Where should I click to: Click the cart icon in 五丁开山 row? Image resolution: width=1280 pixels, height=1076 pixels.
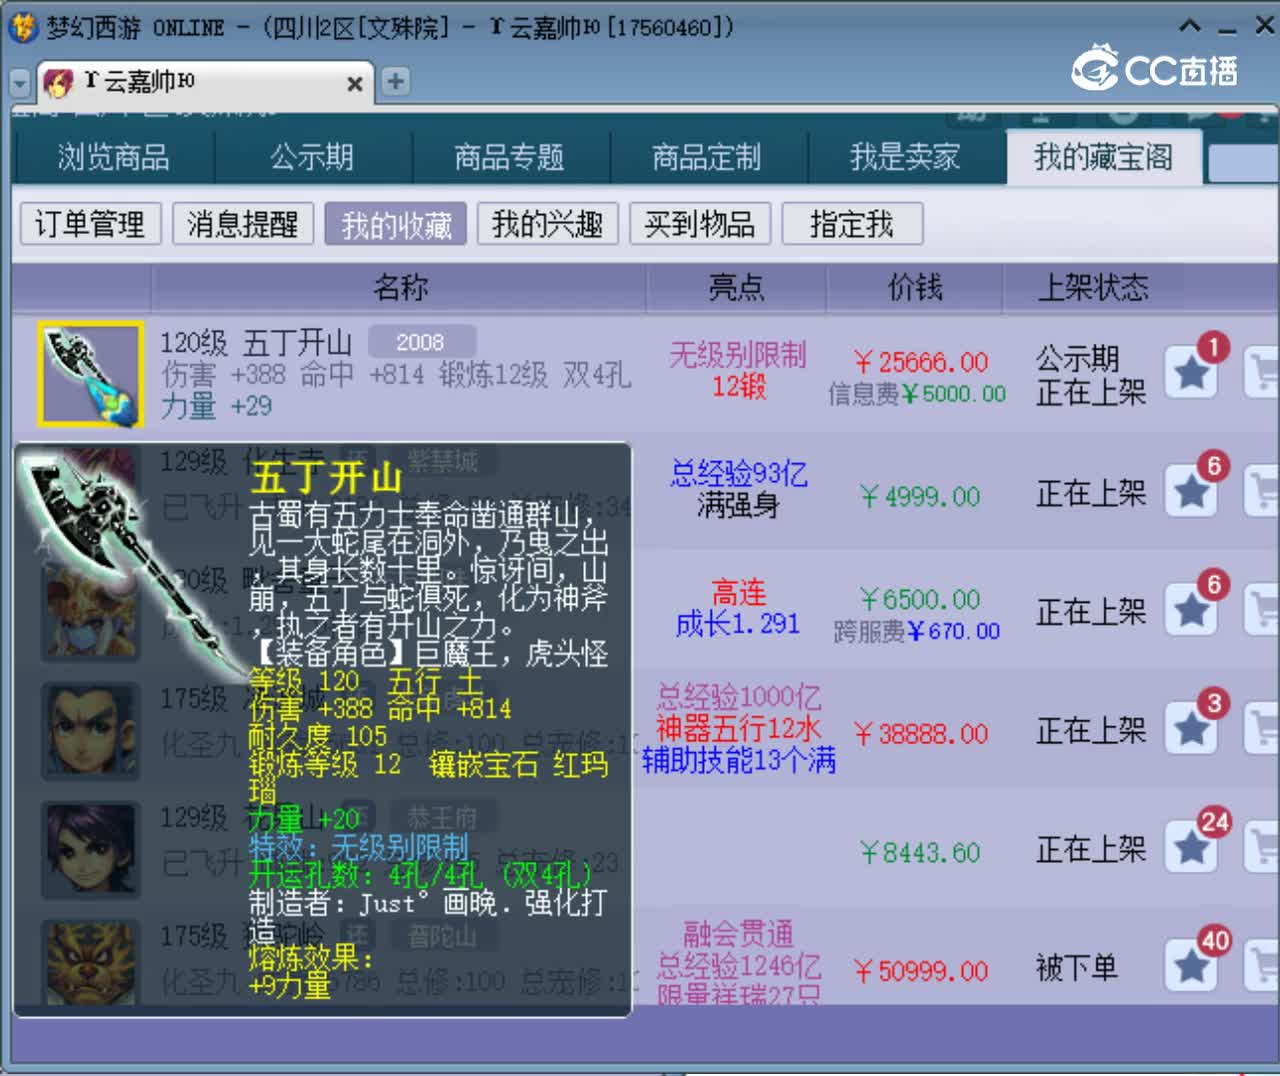(1262, 373)
